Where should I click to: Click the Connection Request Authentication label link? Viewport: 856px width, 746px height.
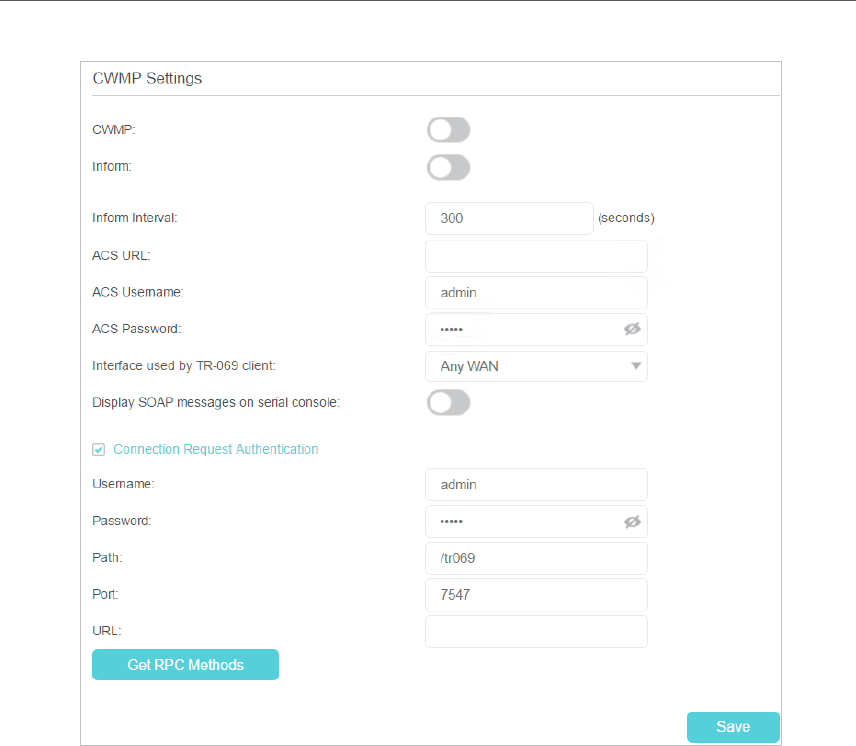(x=216, y=450)
